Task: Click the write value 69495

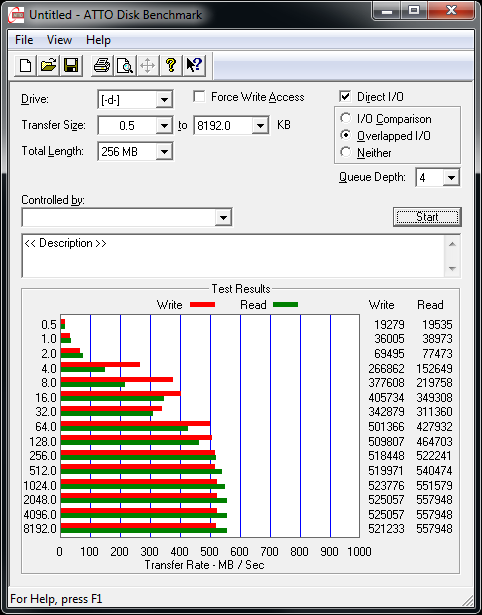Action: click(389, 354)
